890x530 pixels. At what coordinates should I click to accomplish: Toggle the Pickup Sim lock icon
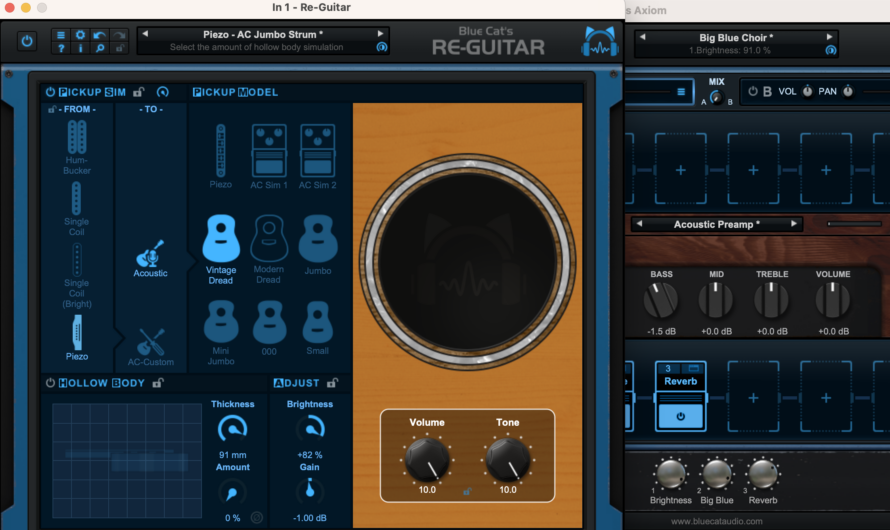[x=138, y=92]
